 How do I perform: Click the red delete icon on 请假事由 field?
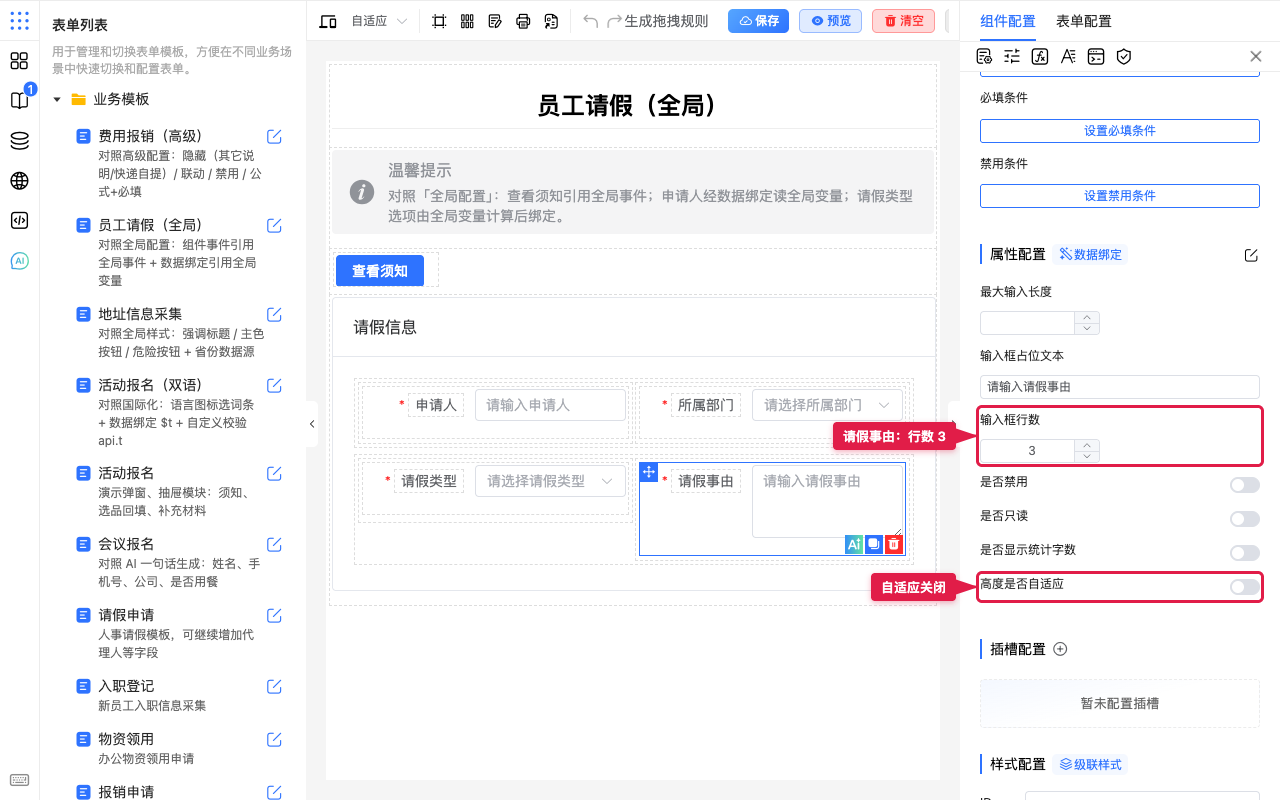[x=894, y=544]
